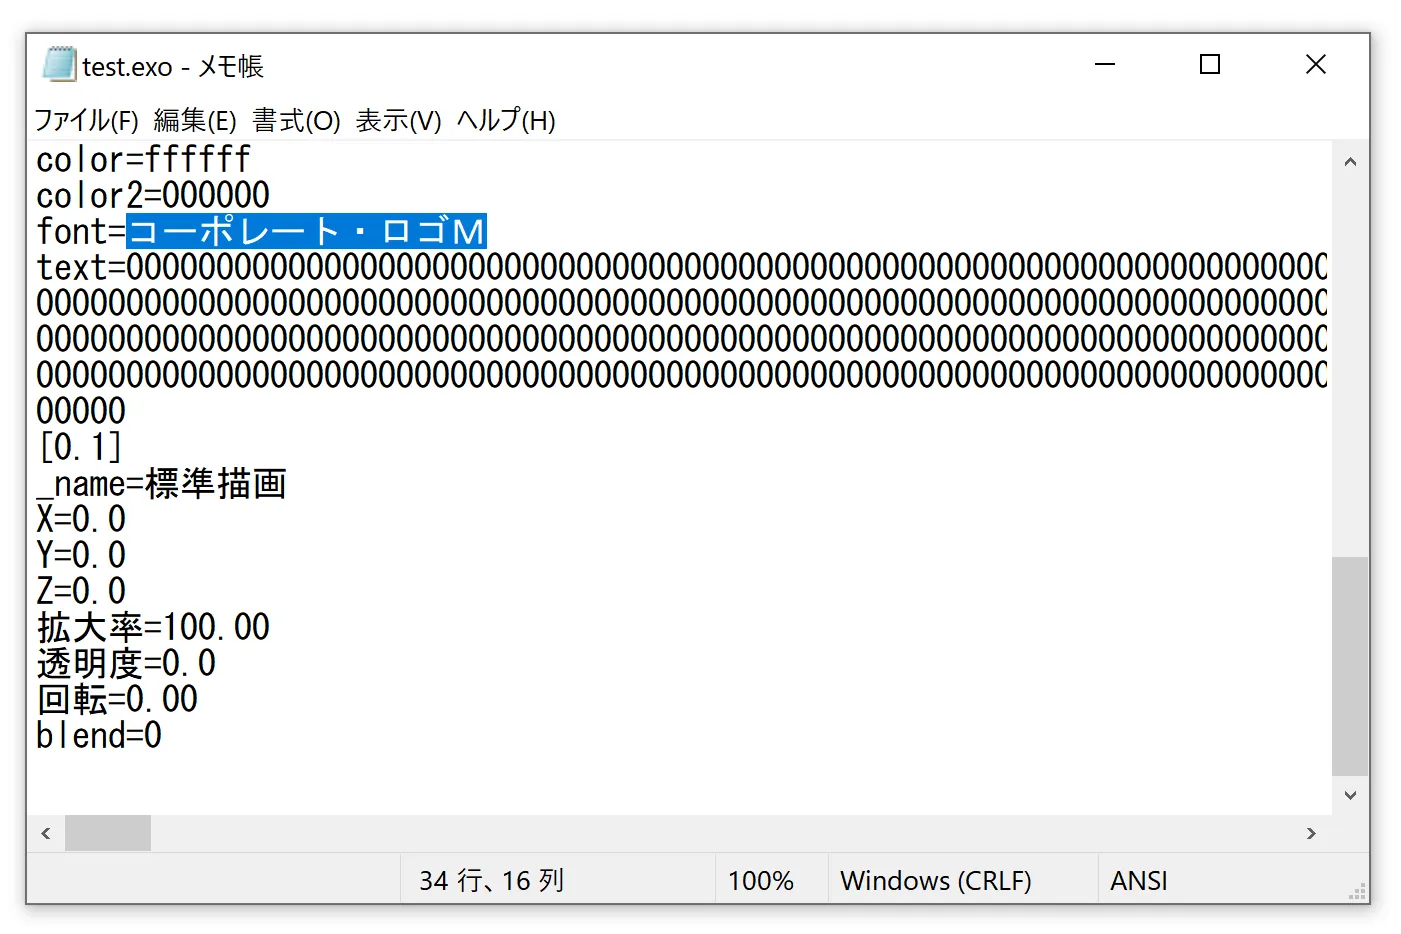Viewport: 1401px width, 934px height.
Task: Open the ヘルプ(H) menu
Action: (x=506, y=121)
